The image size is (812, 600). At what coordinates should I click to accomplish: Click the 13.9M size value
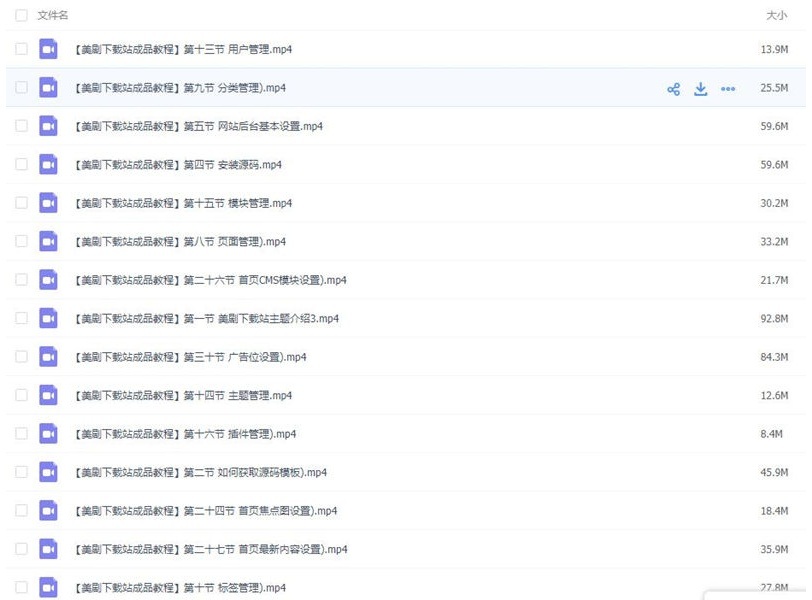[774, 49]
